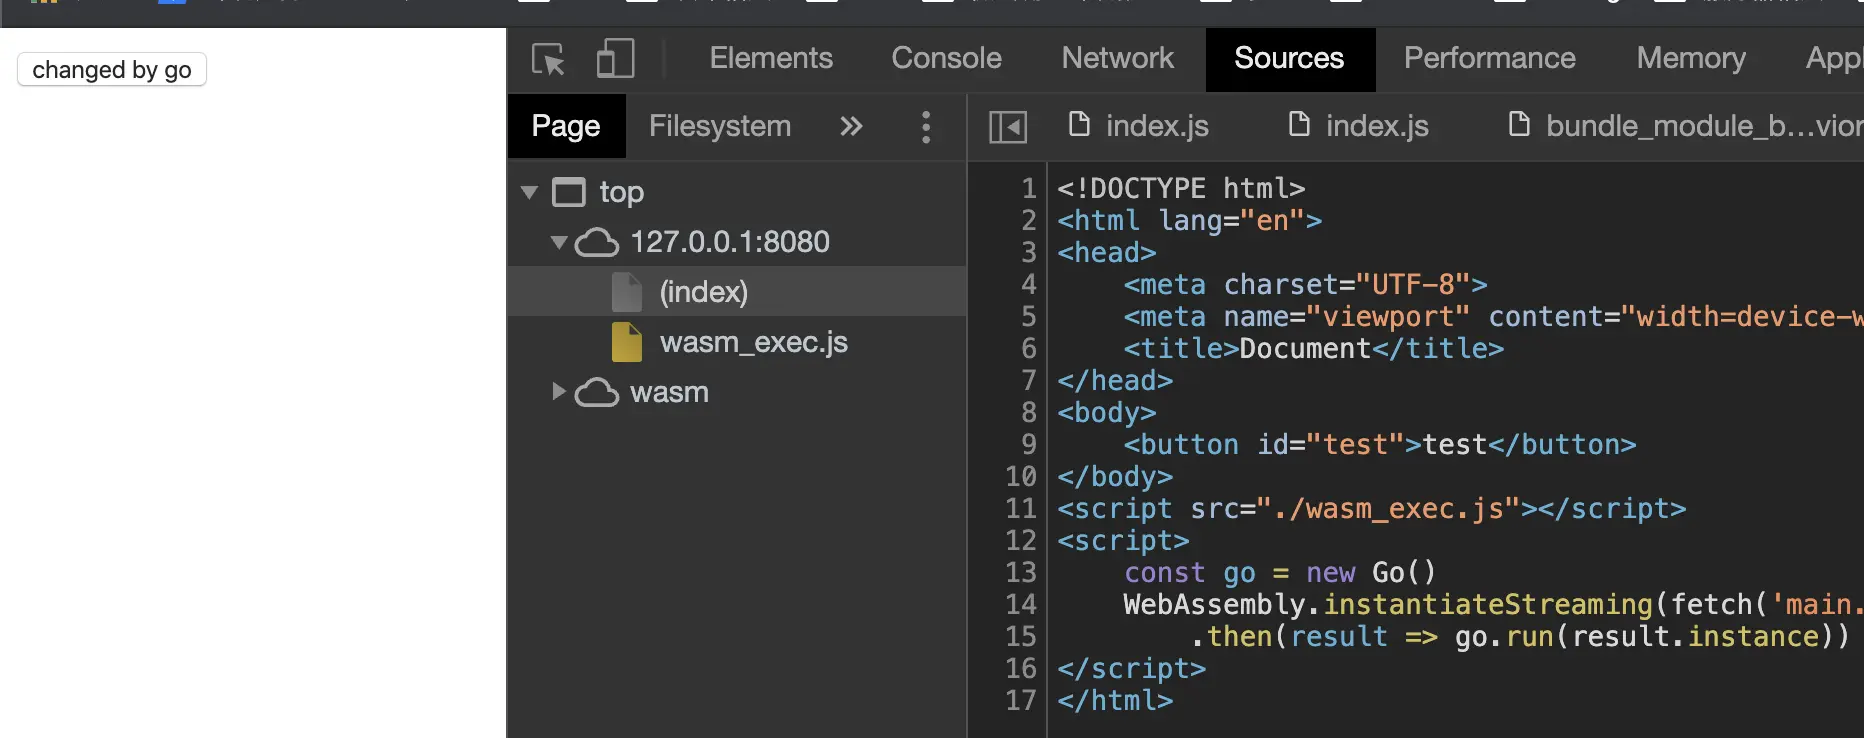Click the top frame window icon

pos(569,192)
